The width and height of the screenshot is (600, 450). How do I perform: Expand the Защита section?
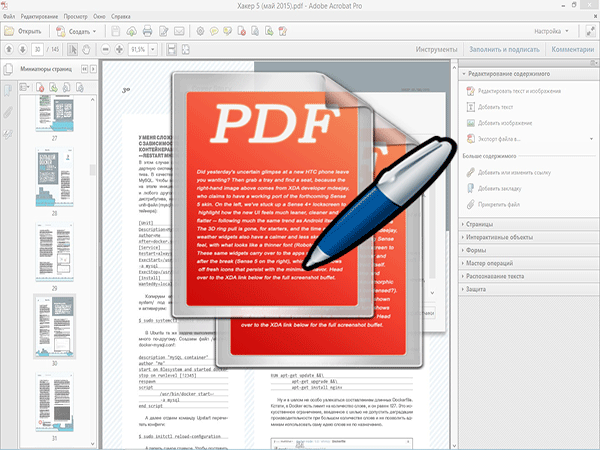click(528, 289)
